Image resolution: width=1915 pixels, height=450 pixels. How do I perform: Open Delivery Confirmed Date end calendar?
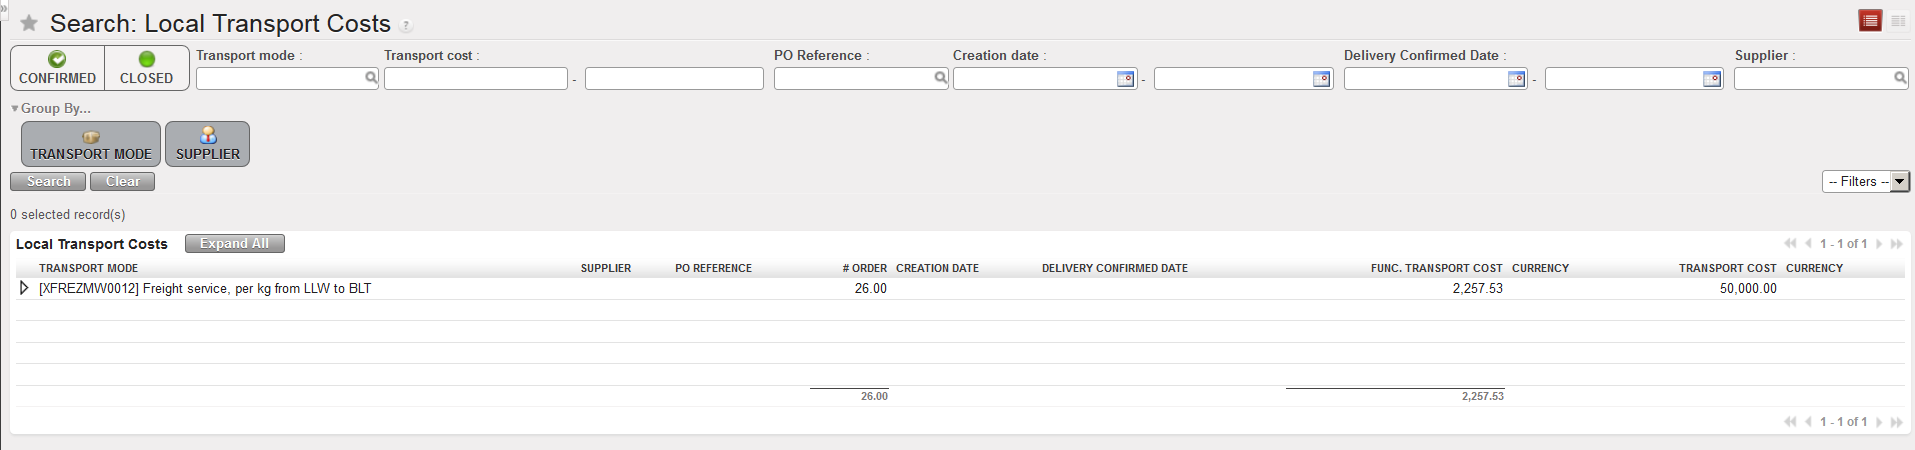click(x=1712, y=78)
